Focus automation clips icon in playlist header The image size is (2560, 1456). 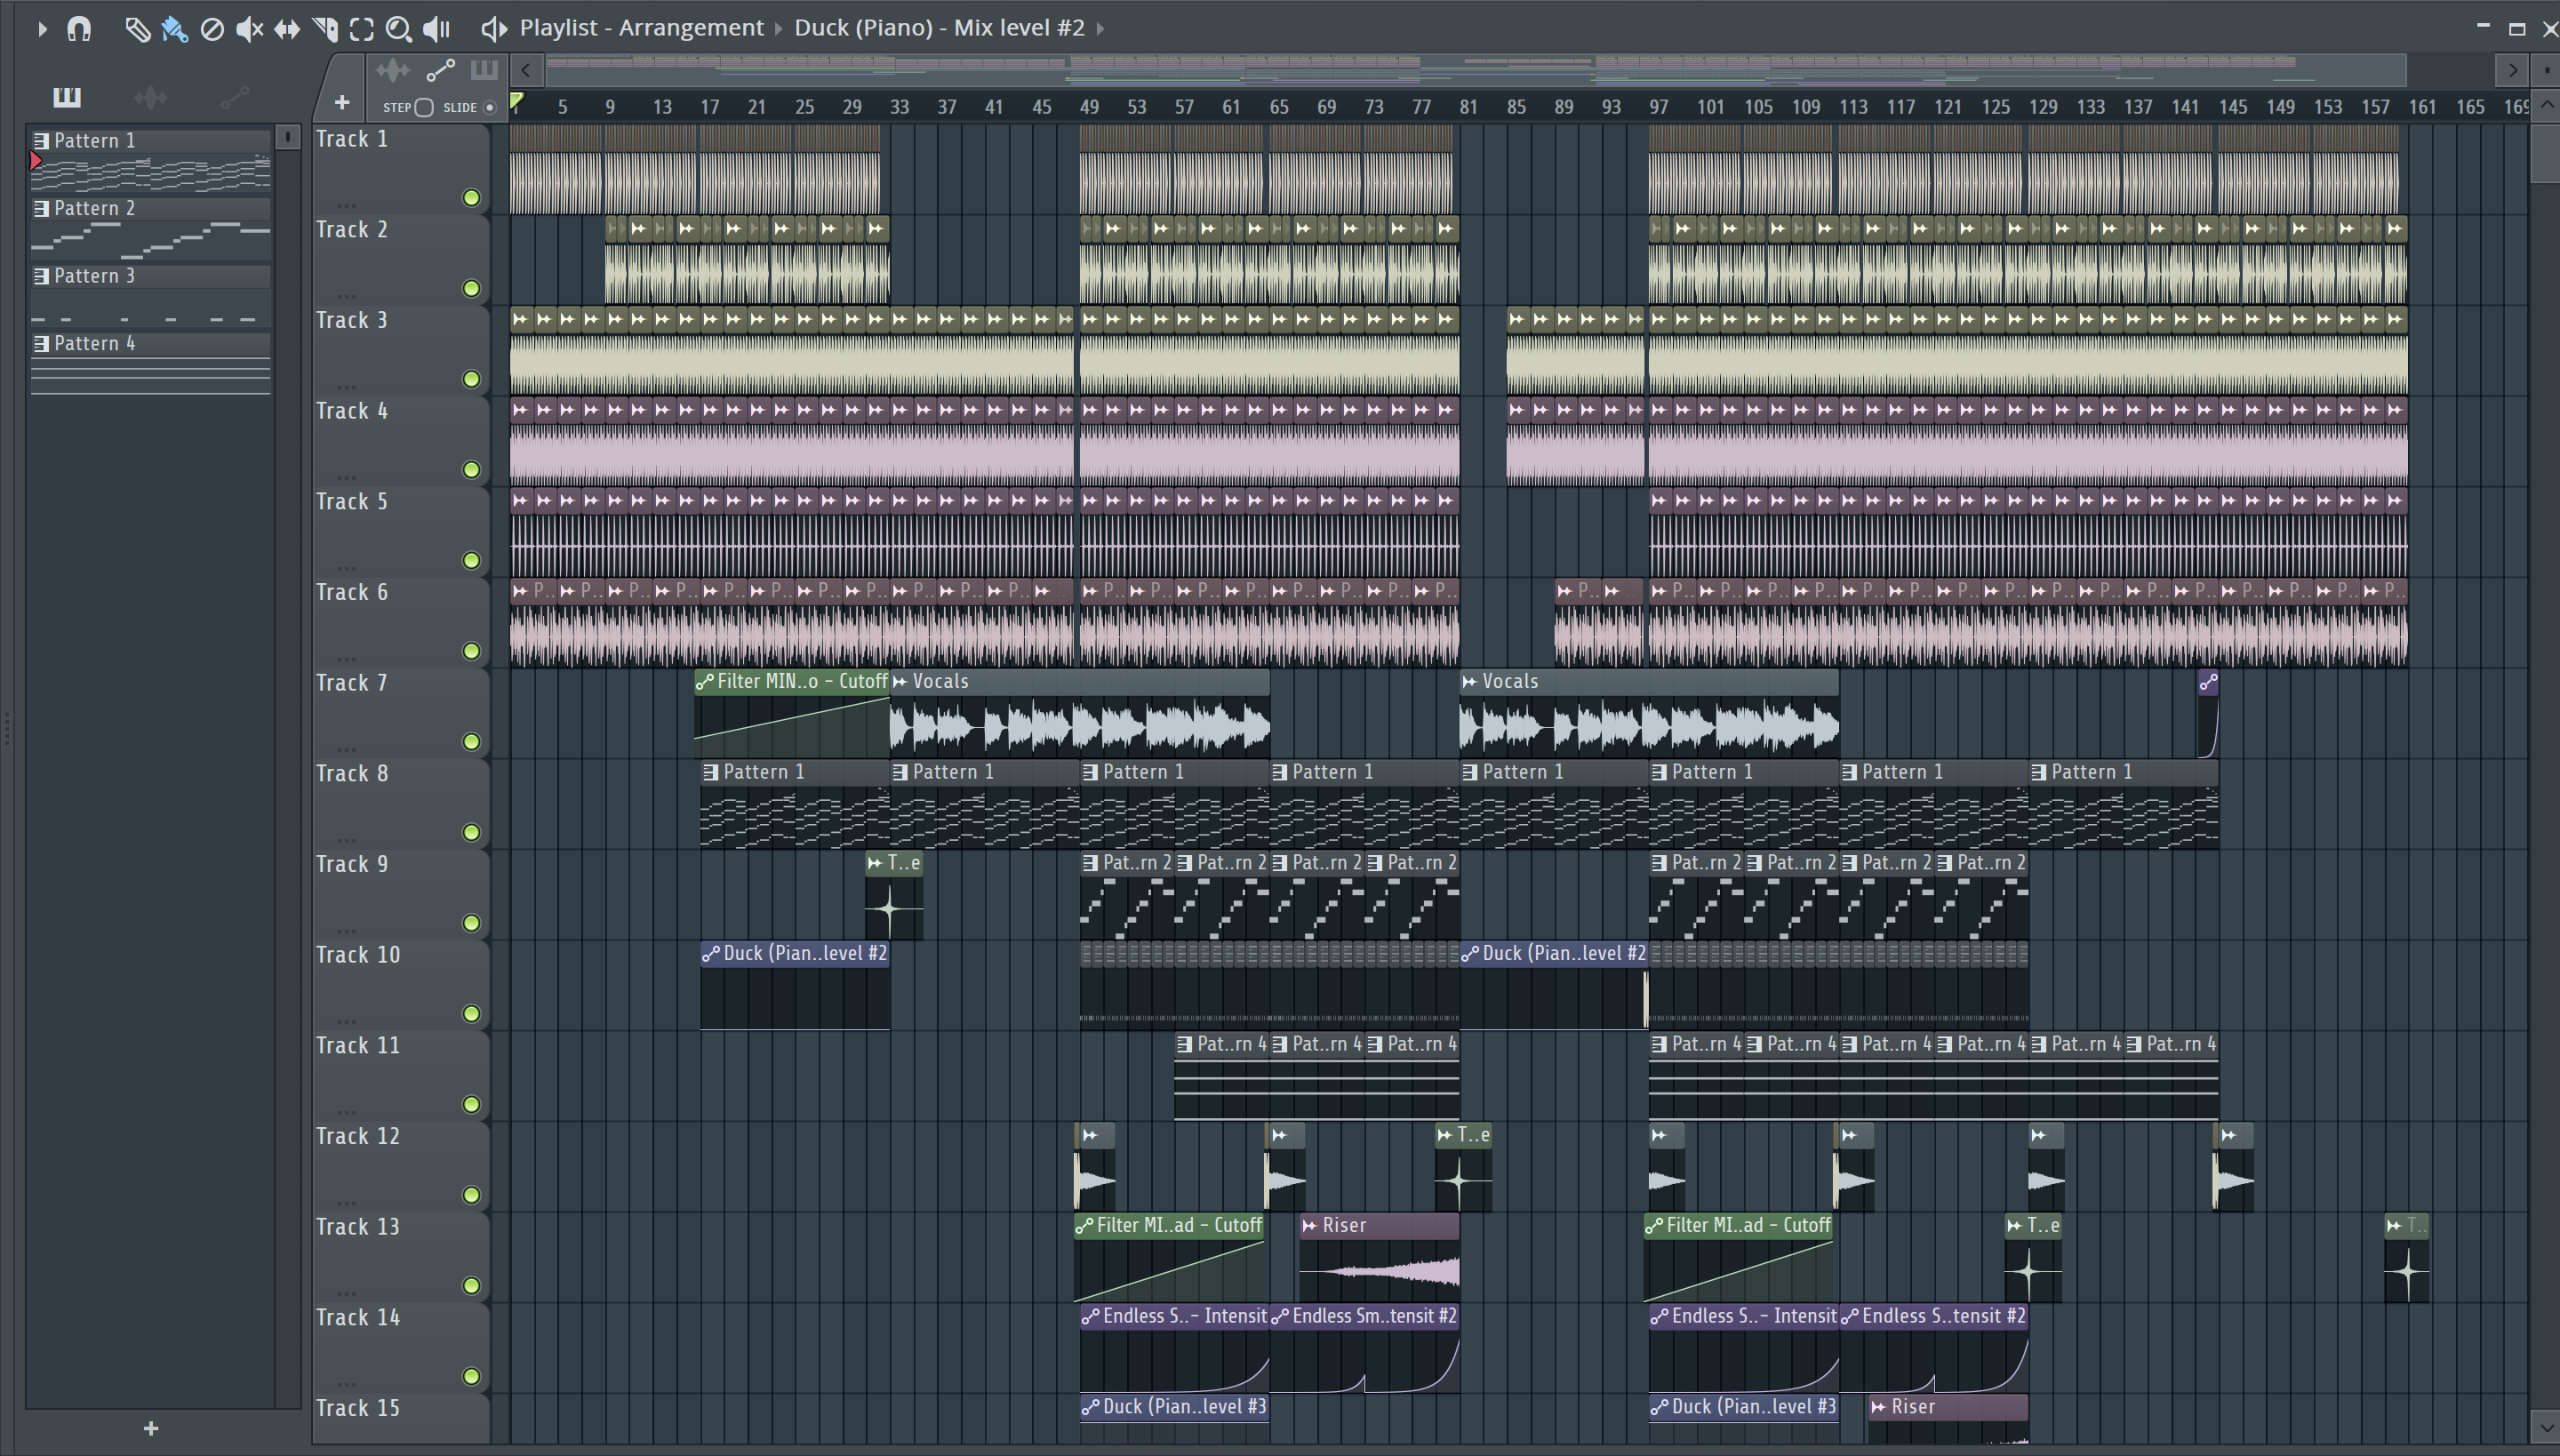[440, 70]
